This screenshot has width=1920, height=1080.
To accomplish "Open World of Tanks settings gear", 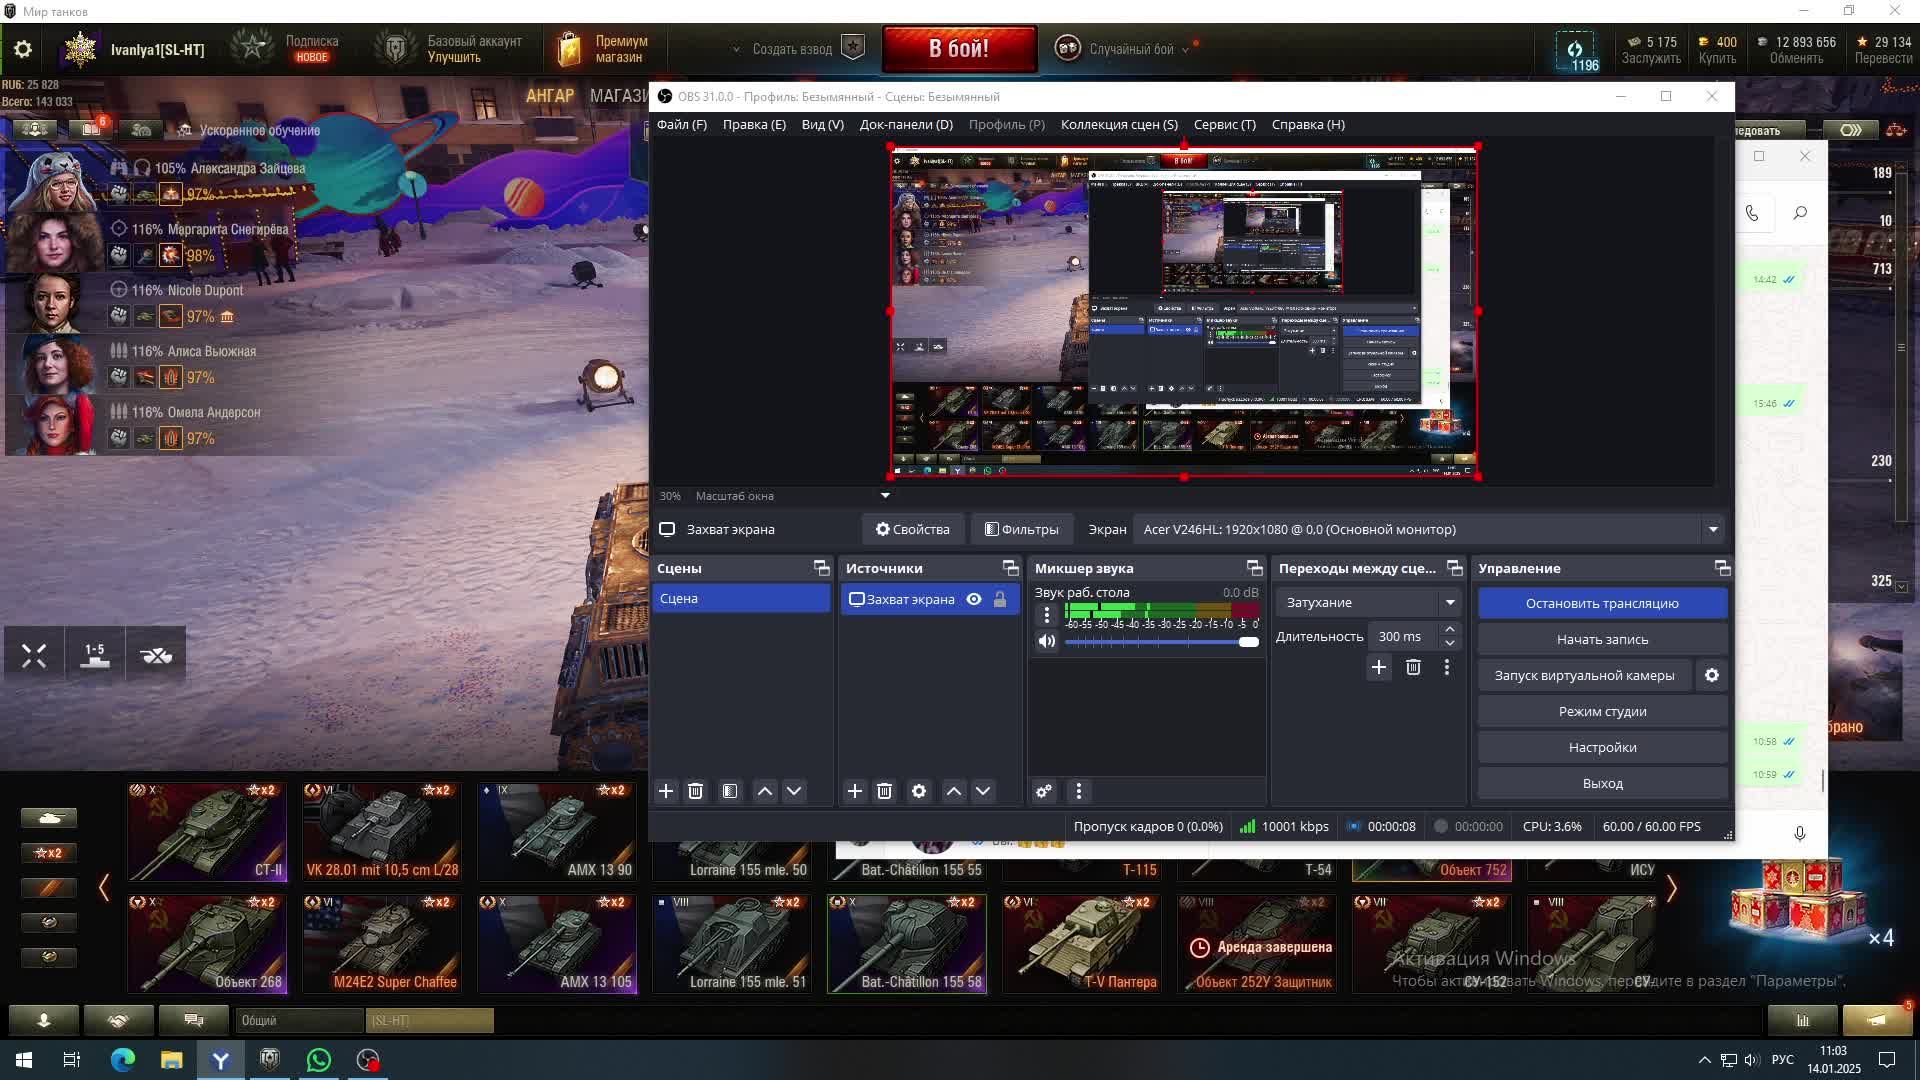I will [x=23, y=49].
